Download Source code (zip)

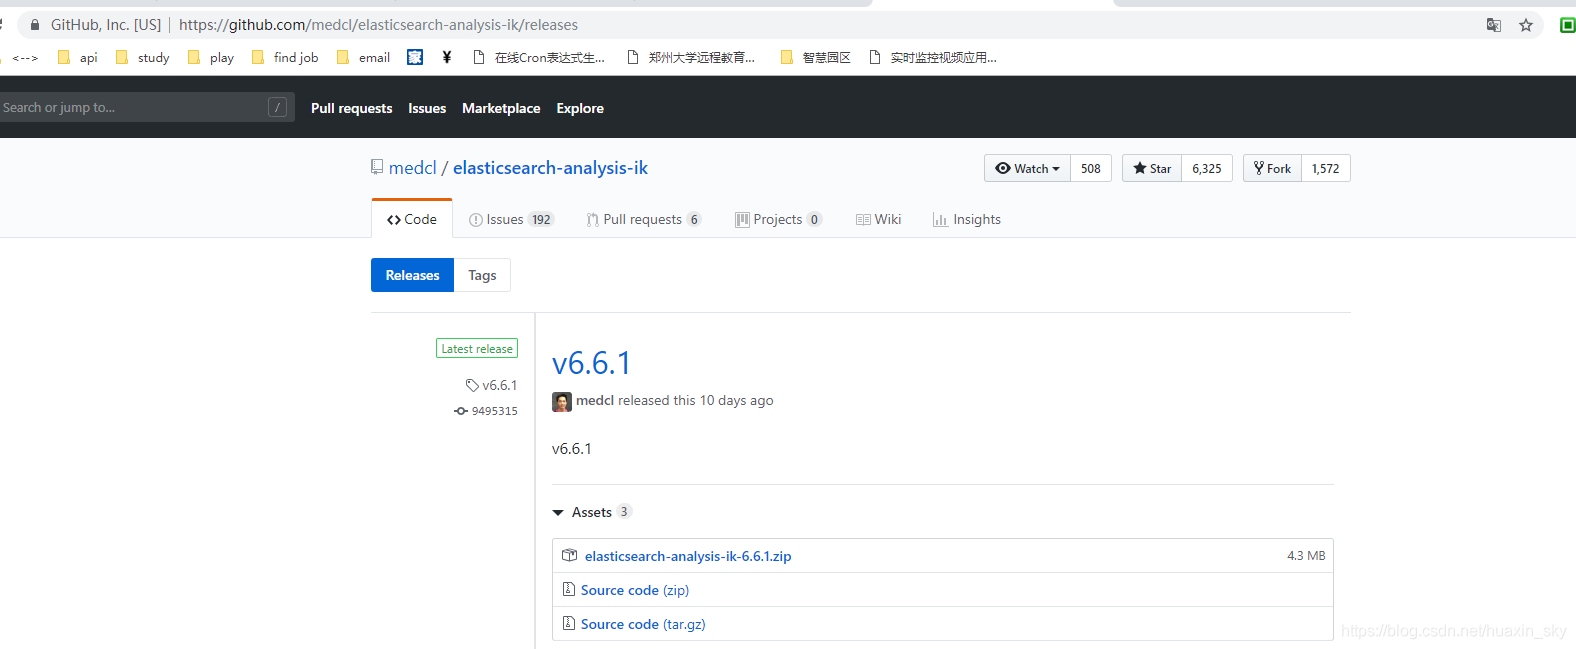point(635,590)
